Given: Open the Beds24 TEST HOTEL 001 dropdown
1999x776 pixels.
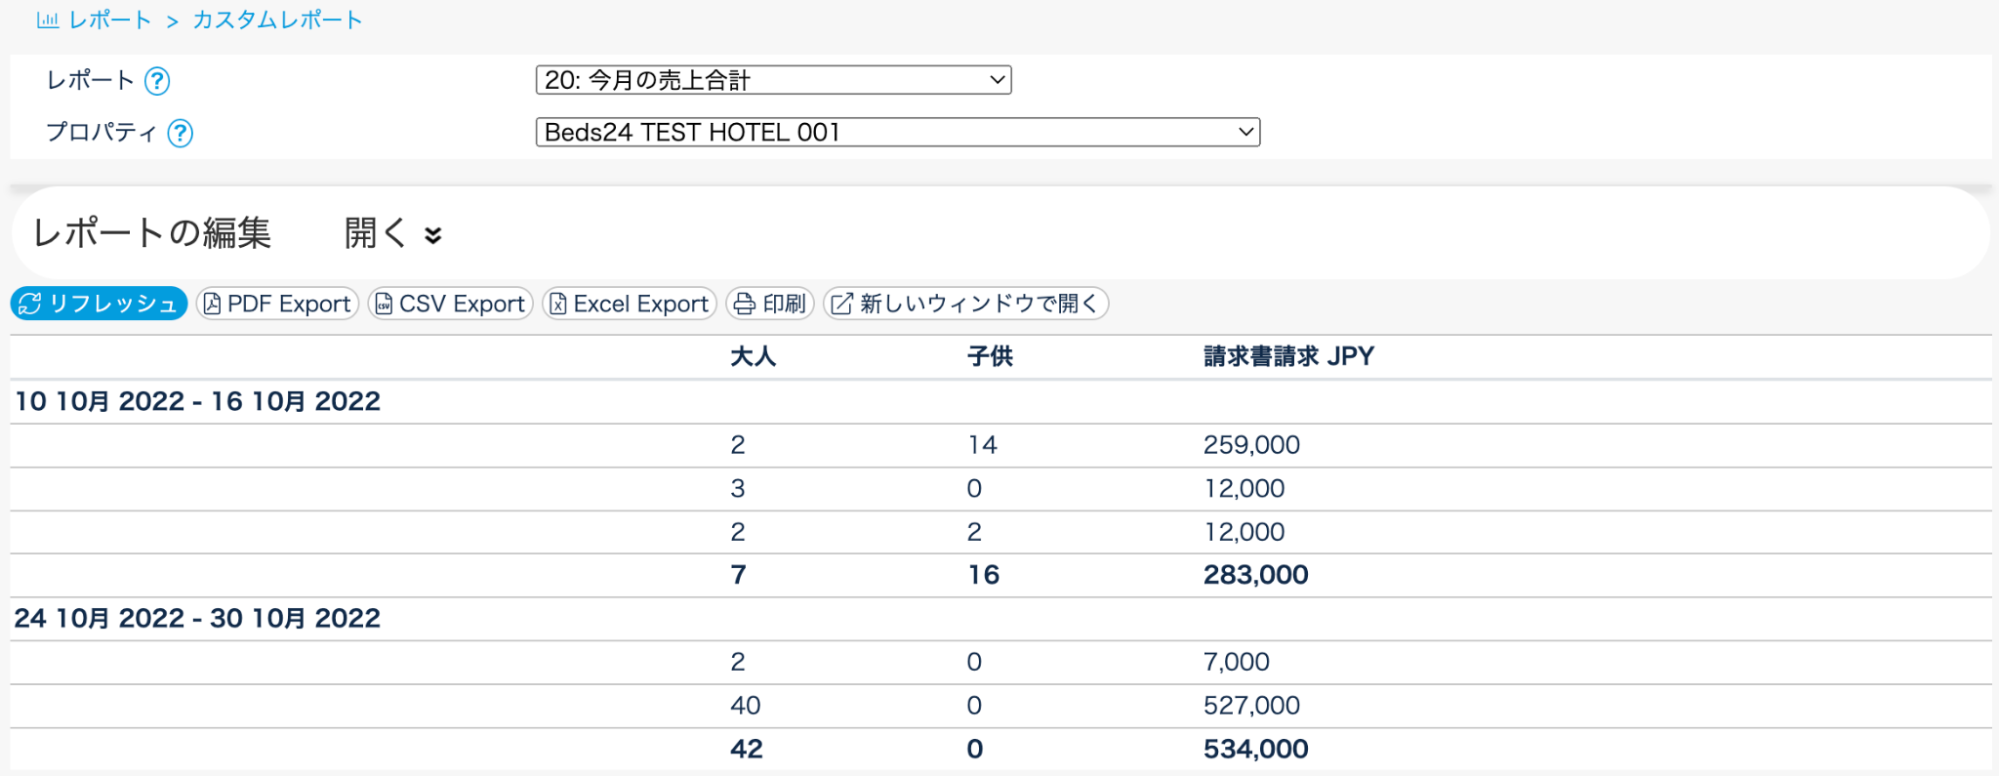Looking at the screenshot, I should (897, 132).
